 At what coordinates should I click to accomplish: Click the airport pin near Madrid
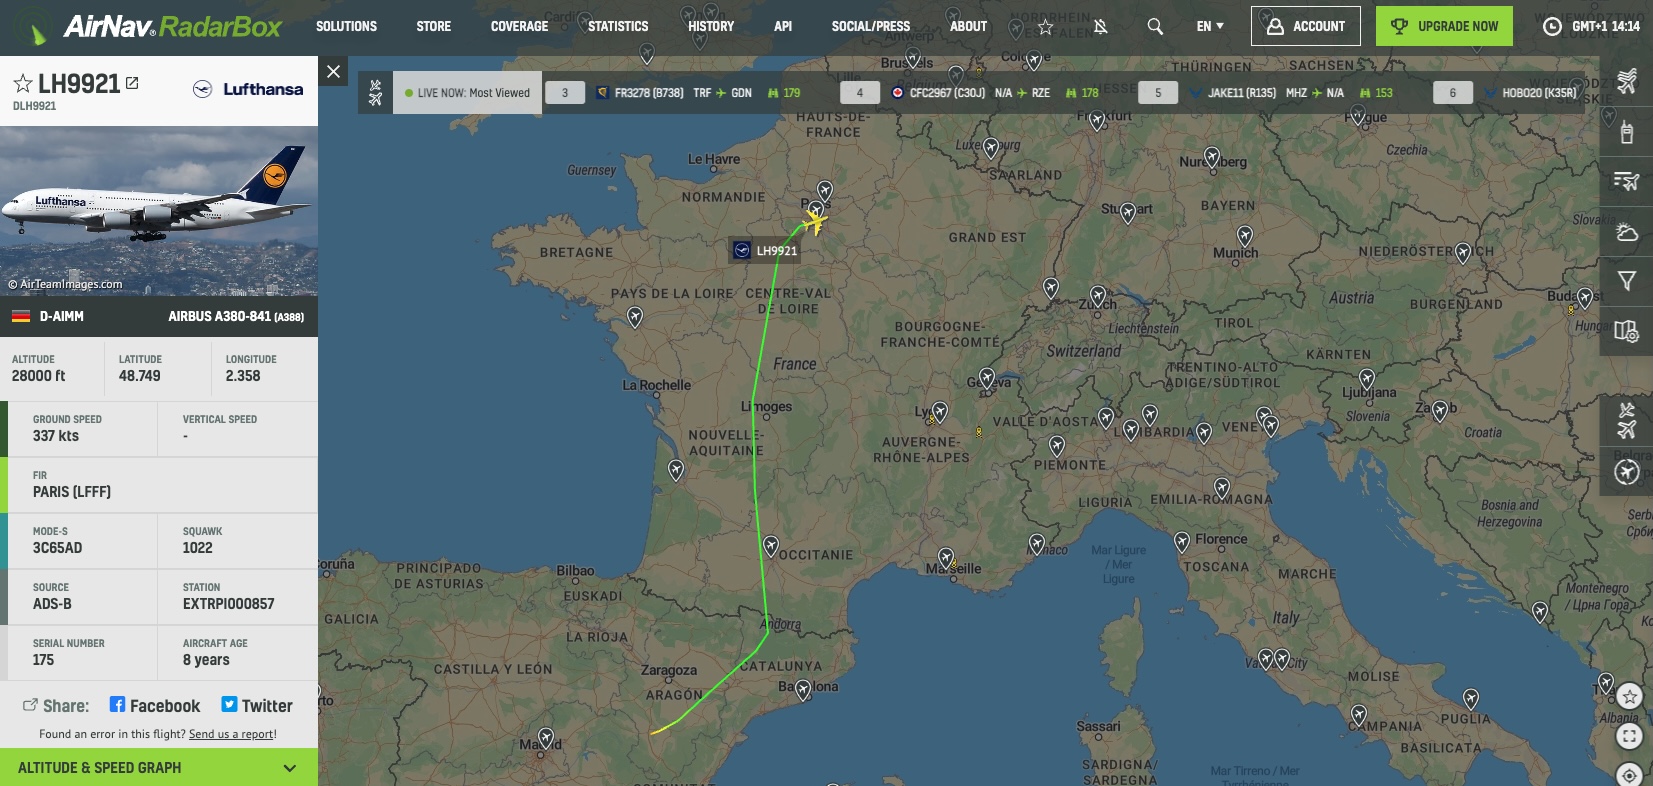[x=545, y=740]
